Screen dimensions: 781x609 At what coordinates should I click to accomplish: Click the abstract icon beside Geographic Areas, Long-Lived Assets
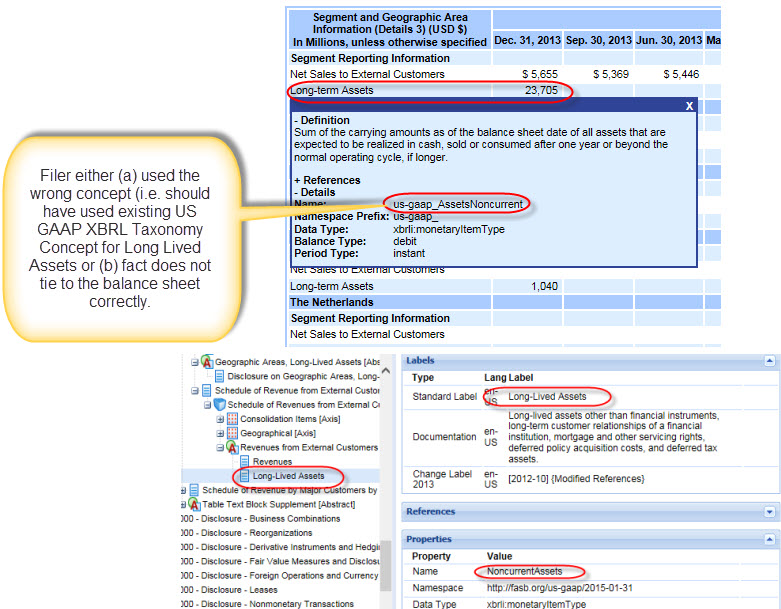click(207, 362)
